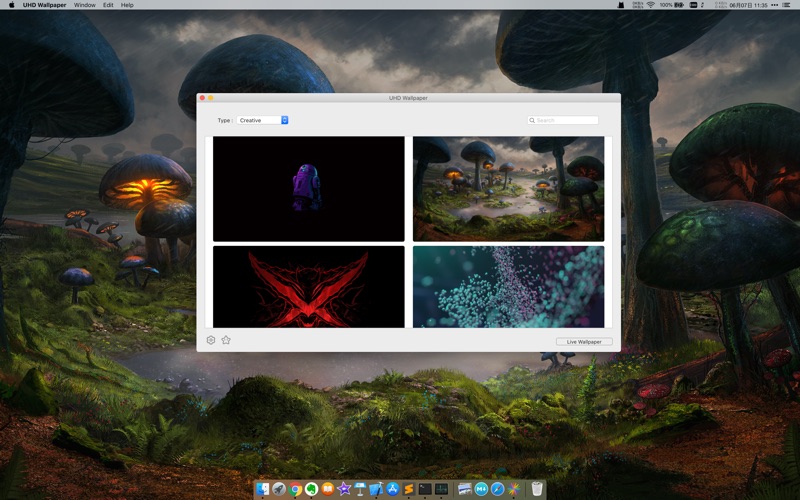This screenshot has width=800, height=500.
Task: Select the purple robot wallpaper thumbnail
Action: click(308, 188)
